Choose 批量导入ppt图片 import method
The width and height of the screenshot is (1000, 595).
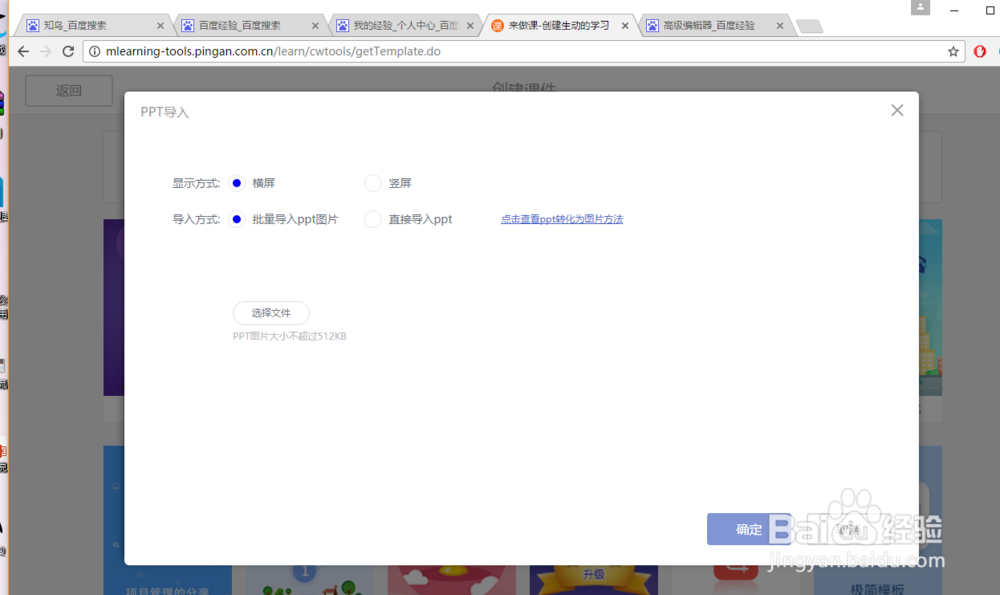pos(237,219)
